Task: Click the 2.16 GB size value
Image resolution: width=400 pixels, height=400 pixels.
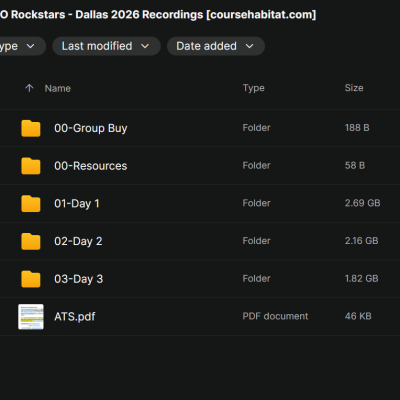Action: pyautogui.click(x=361, y=241)
